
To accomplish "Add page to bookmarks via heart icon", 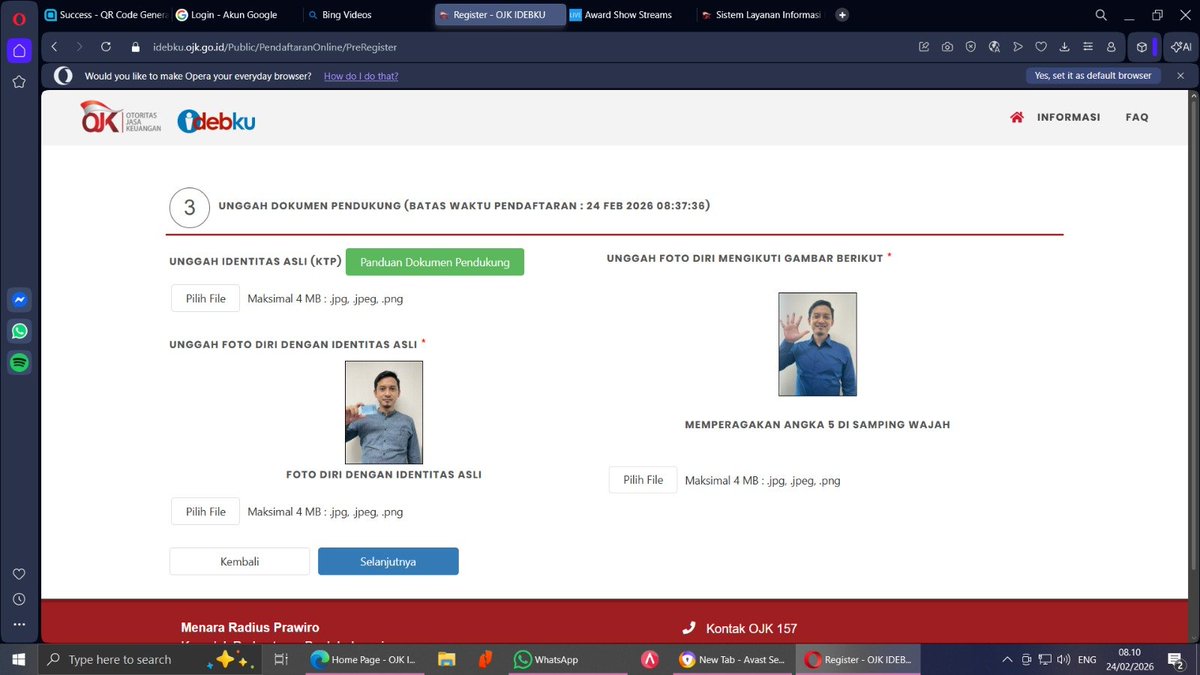I will [x=1040, y=46].
